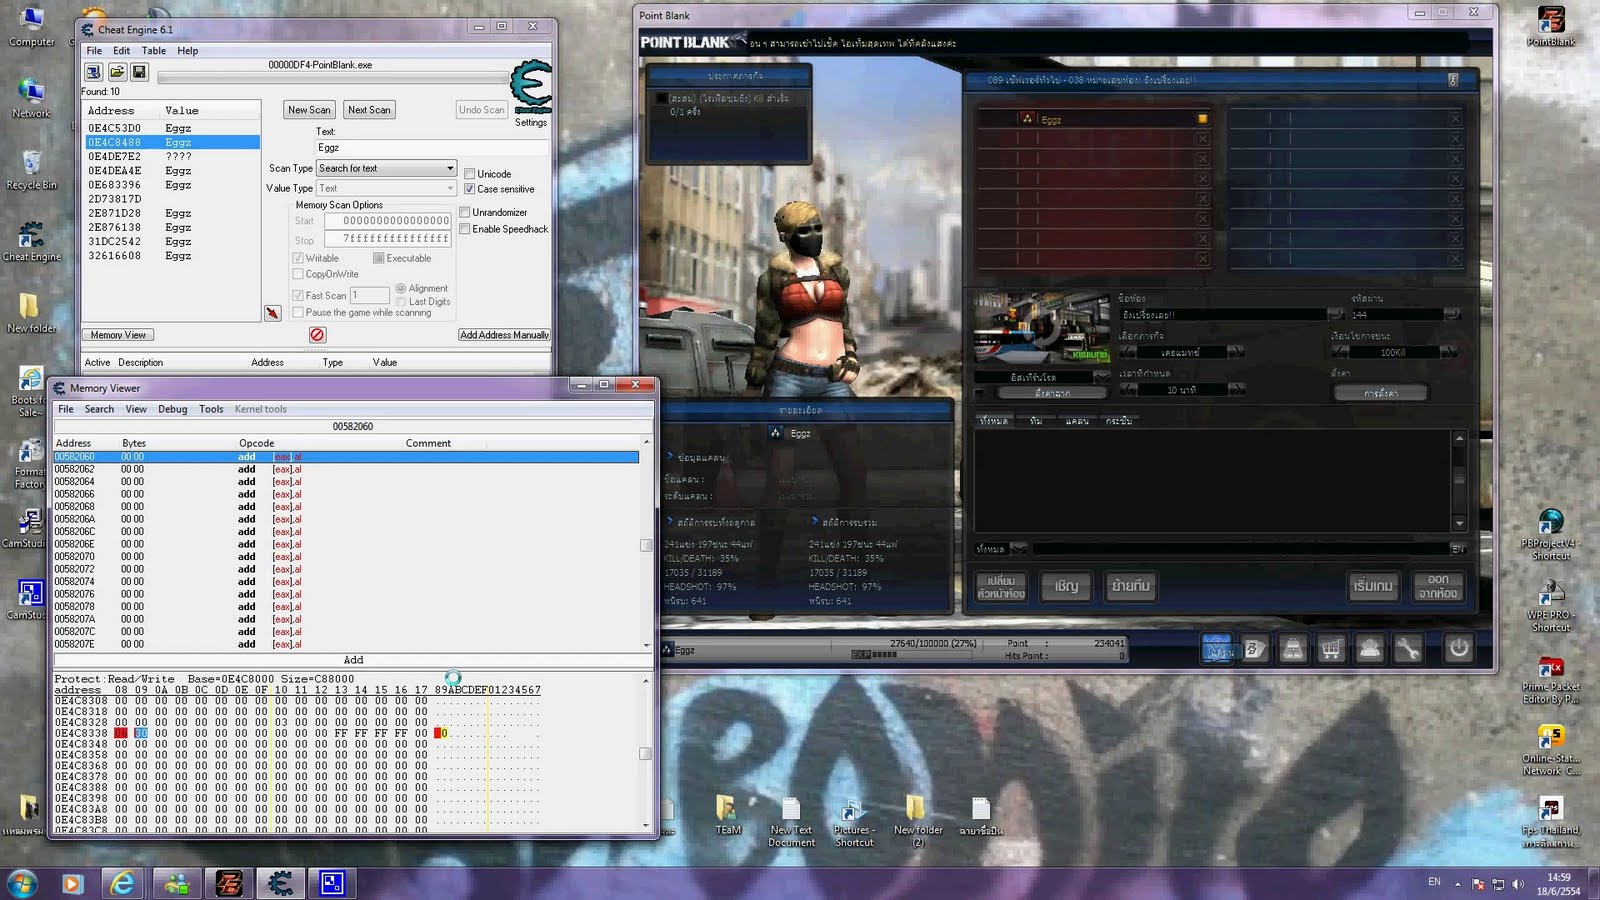Toggle Enable Speedhack checkbox
The height and width of the screenshot is (900, 1600).
(x=465, y=229)
